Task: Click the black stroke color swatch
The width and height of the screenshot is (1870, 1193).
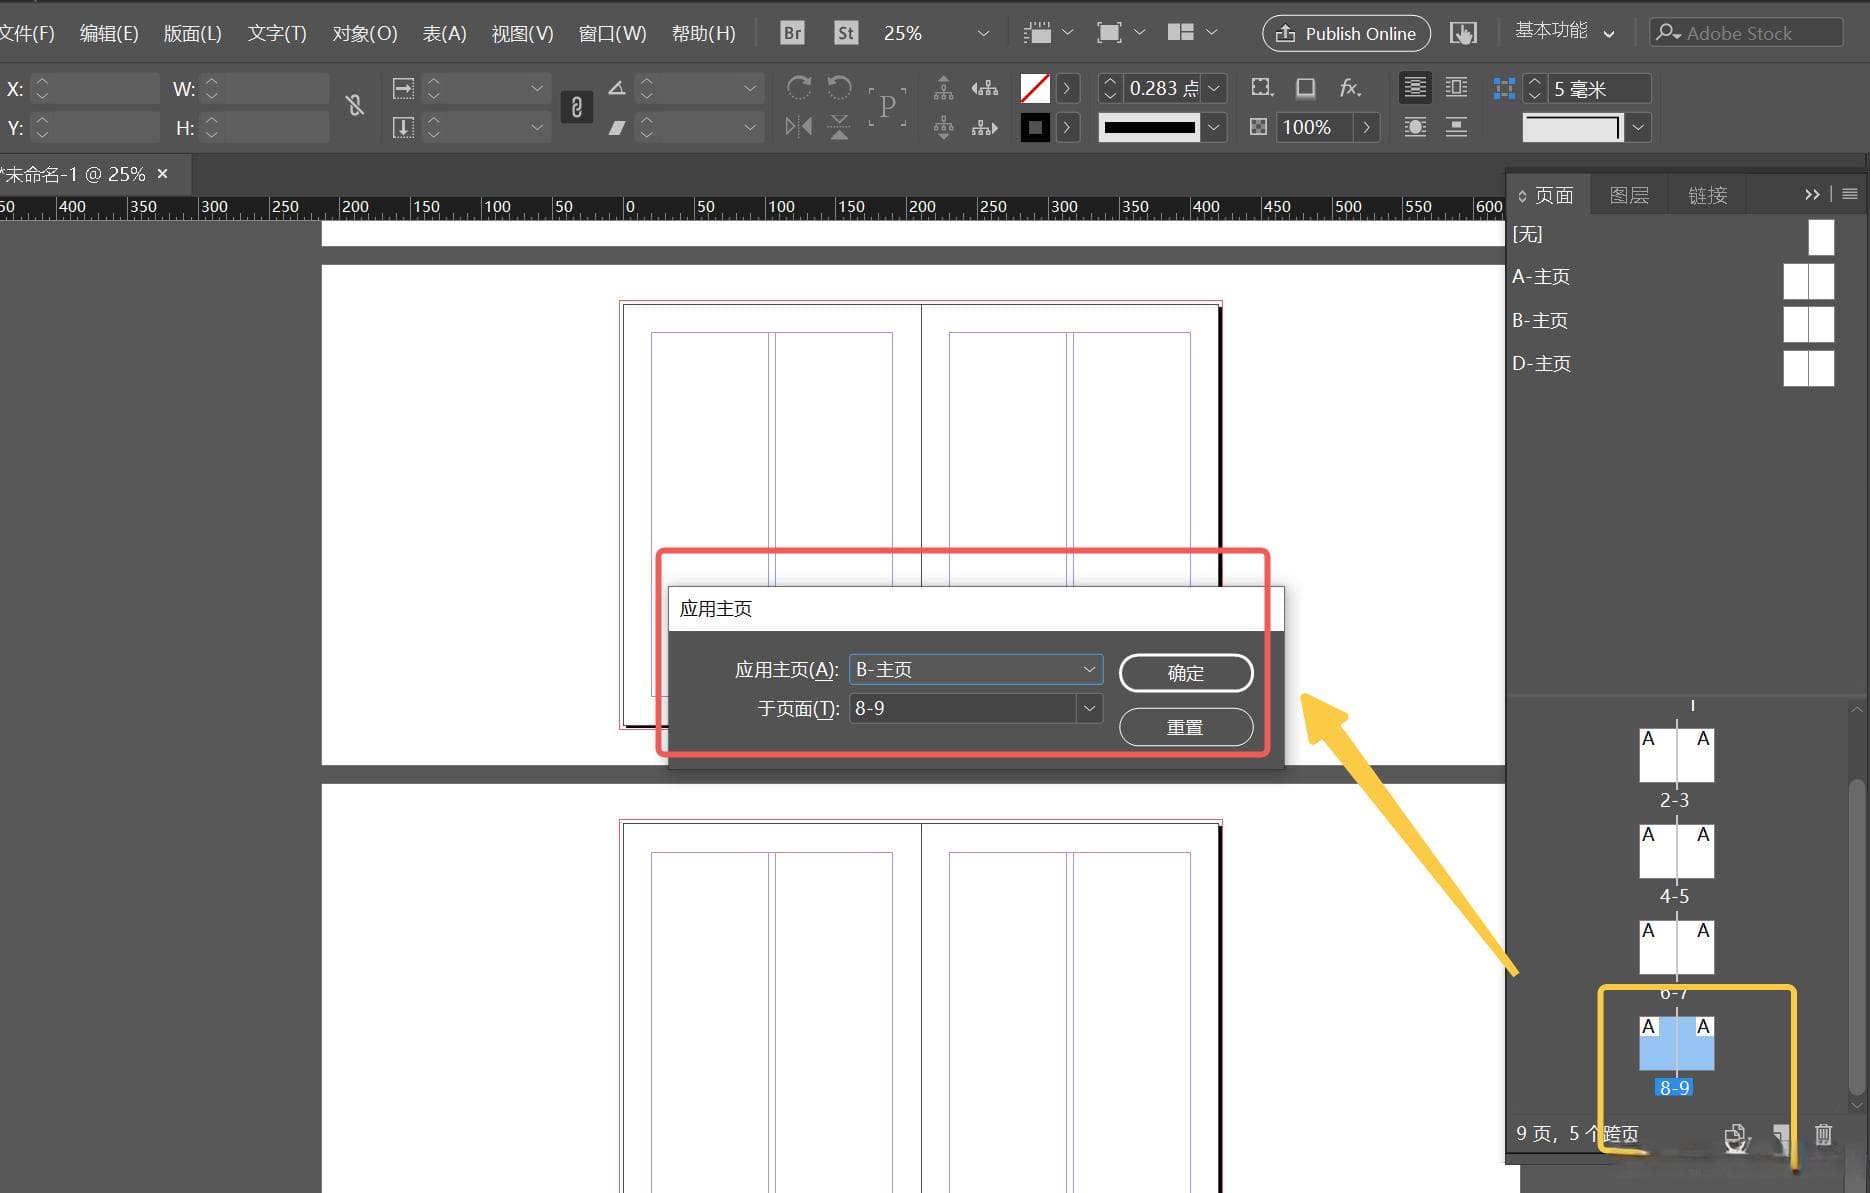Action: pyautogui.click(x=1035, y=127)
